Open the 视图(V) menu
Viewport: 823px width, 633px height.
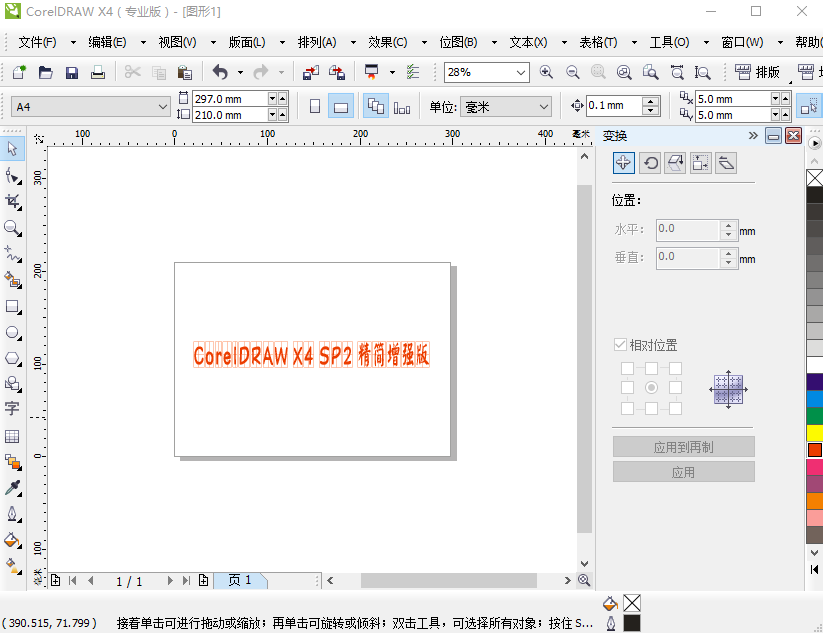177,42
